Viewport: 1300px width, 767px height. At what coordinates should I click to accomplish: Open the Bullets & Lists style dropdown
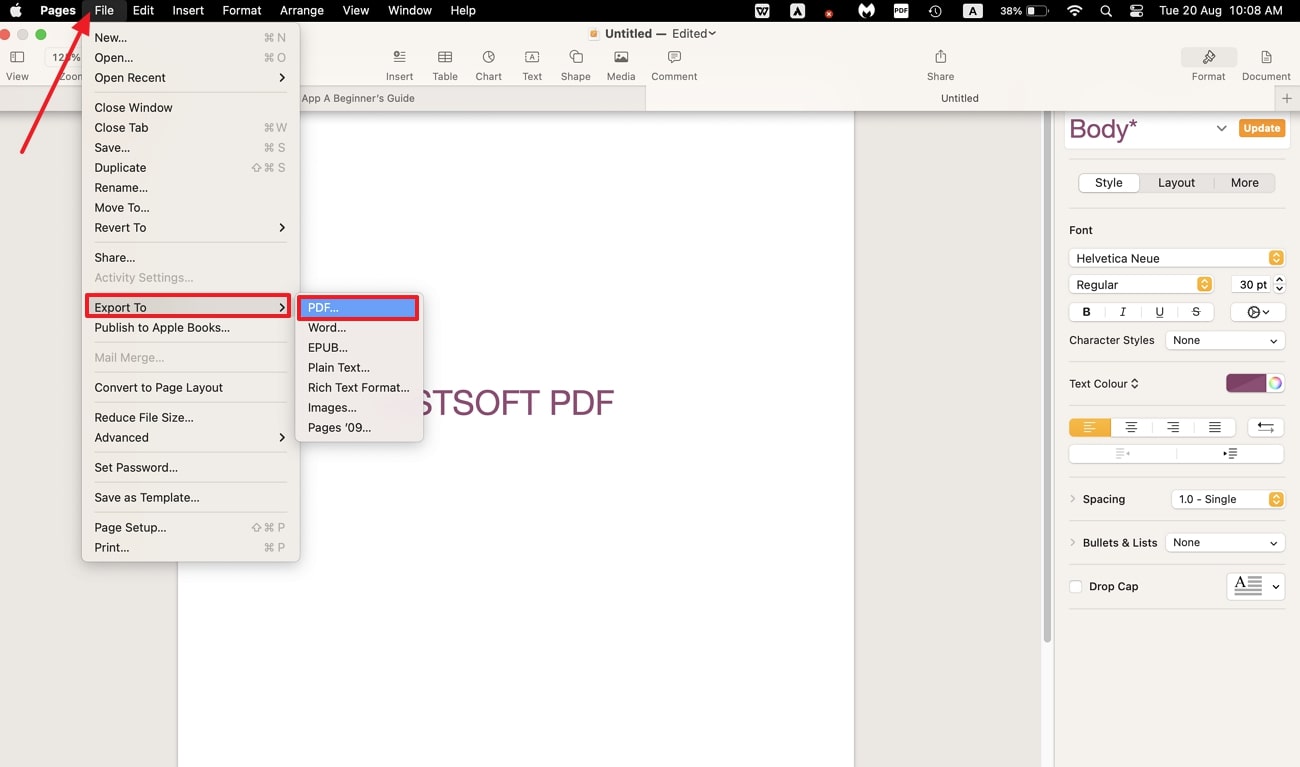(x=1225, y=542)
